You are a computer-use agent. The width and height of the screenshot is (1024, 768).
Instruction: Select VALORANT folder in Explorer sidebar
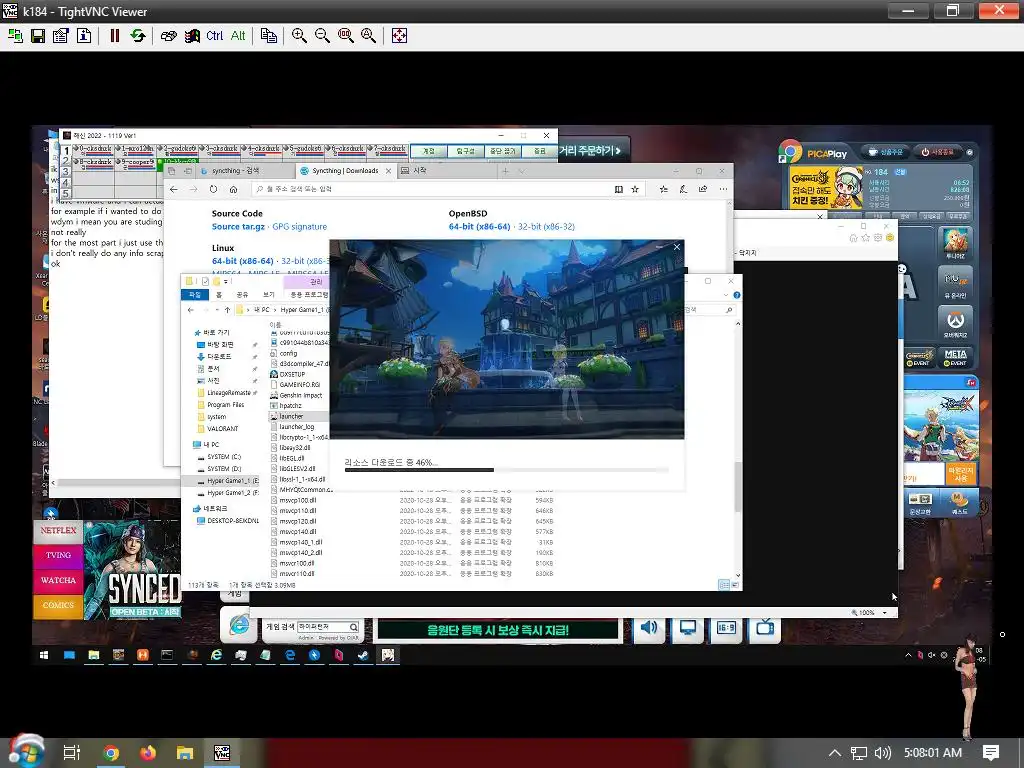pos(222,428)
